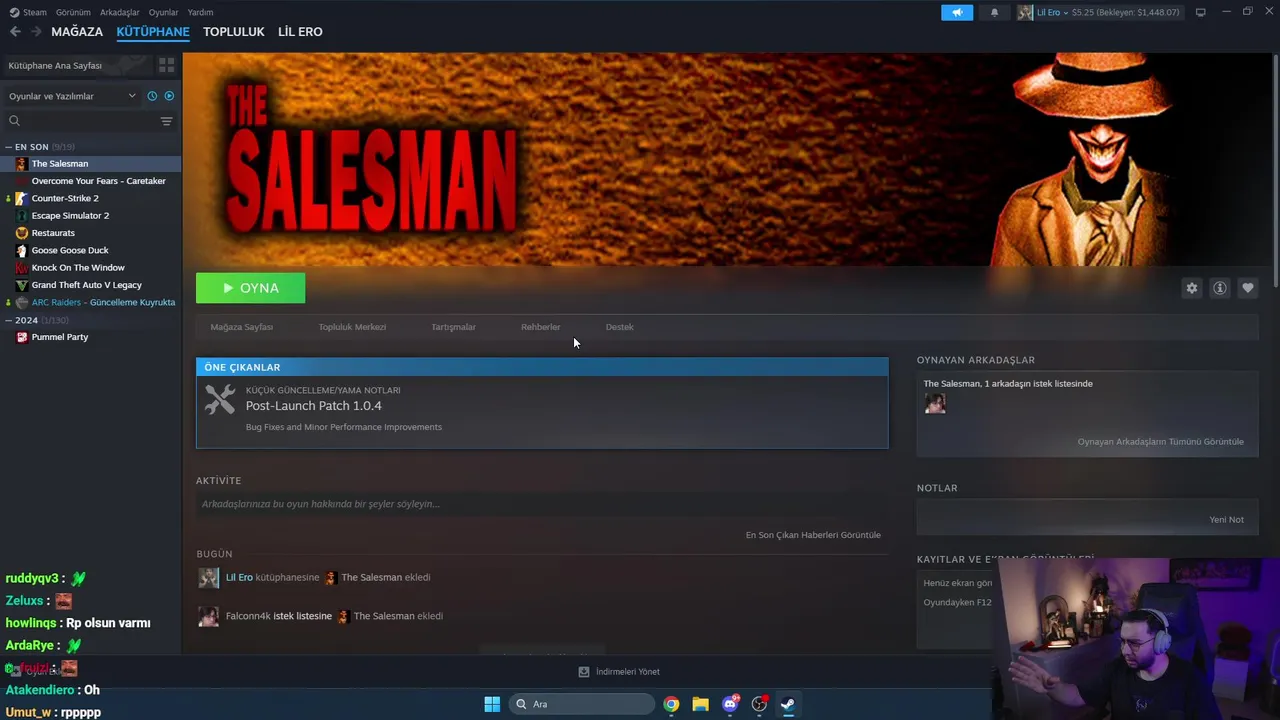Open Discord from taskbar

[730, 704]
